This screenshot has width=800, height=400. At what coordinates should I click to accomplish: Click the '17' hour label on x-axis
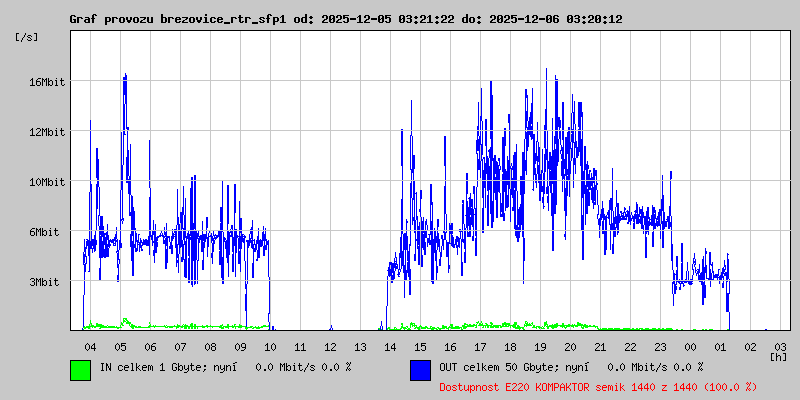click(x=480, y=347)
